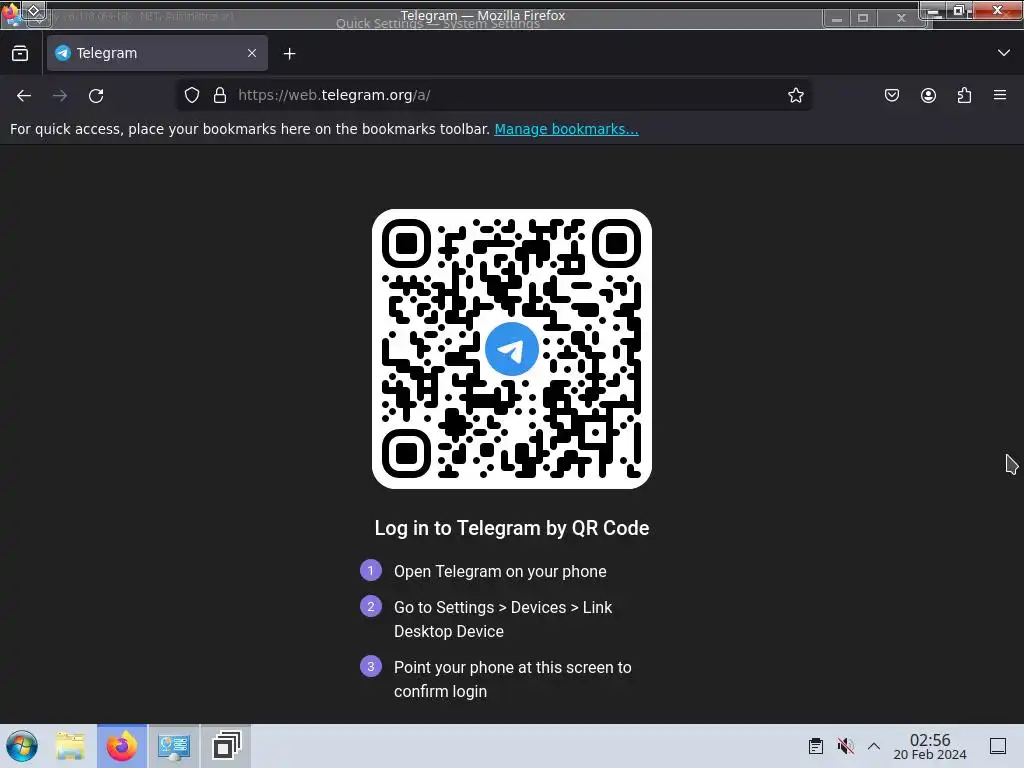Screen dimensions: 1024x768
Task: Minimize the Firefox window
Action: pyautogui.click(x=933, y=11)
